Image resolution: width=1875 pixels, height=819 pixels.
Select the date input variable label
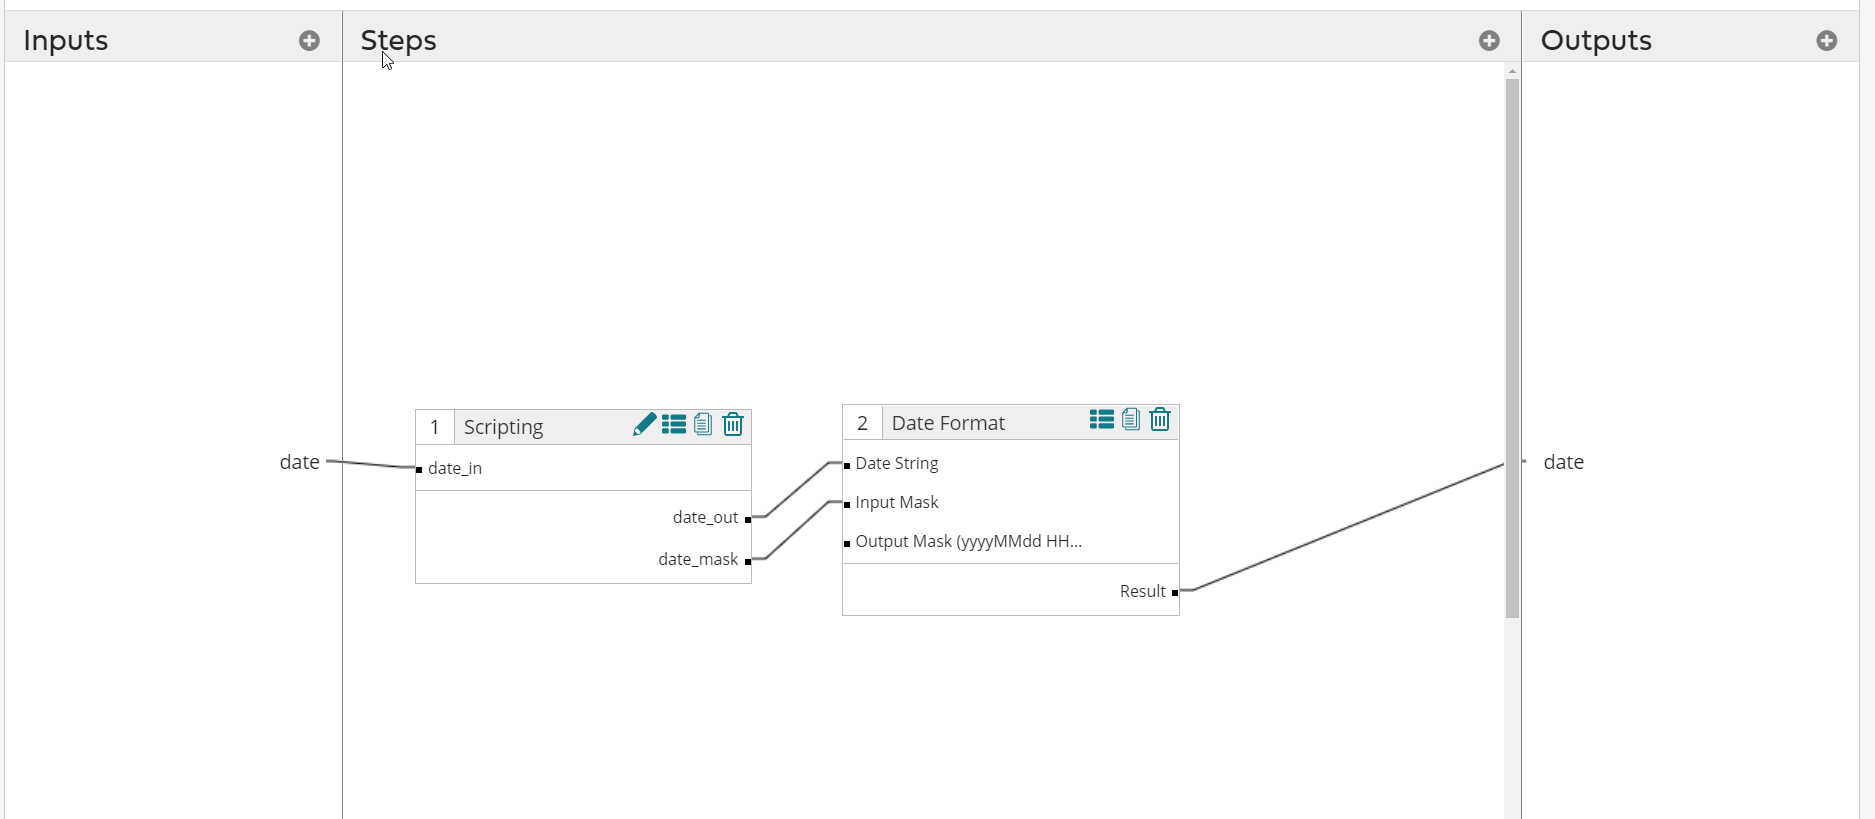click(x=299, y=462)
